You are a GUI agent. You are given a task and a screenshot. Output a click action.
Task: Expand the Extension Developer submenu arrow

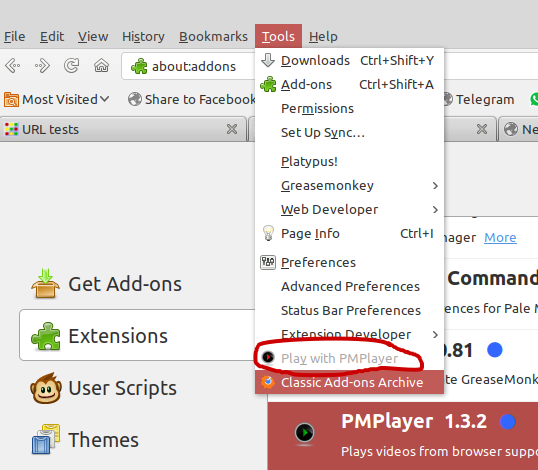(x=435, y=334)
